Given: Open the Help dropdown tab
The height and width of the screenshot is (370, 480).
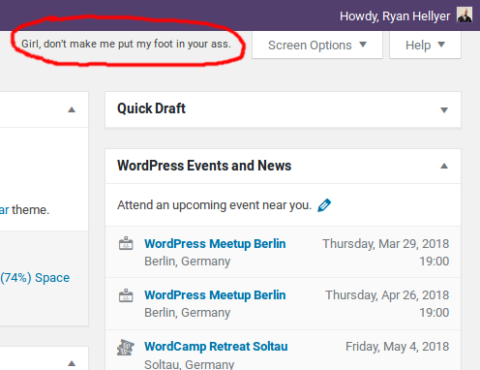Looking at the screenshot, I should pyautogui.click(x=425, y=45).
